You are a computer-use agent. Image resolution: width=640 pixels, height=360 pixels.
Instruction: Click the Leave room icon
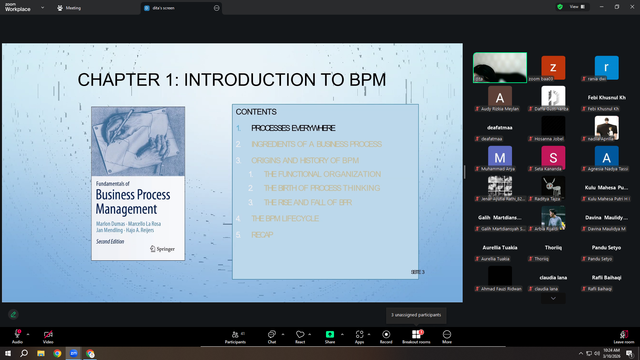(624, 334)
